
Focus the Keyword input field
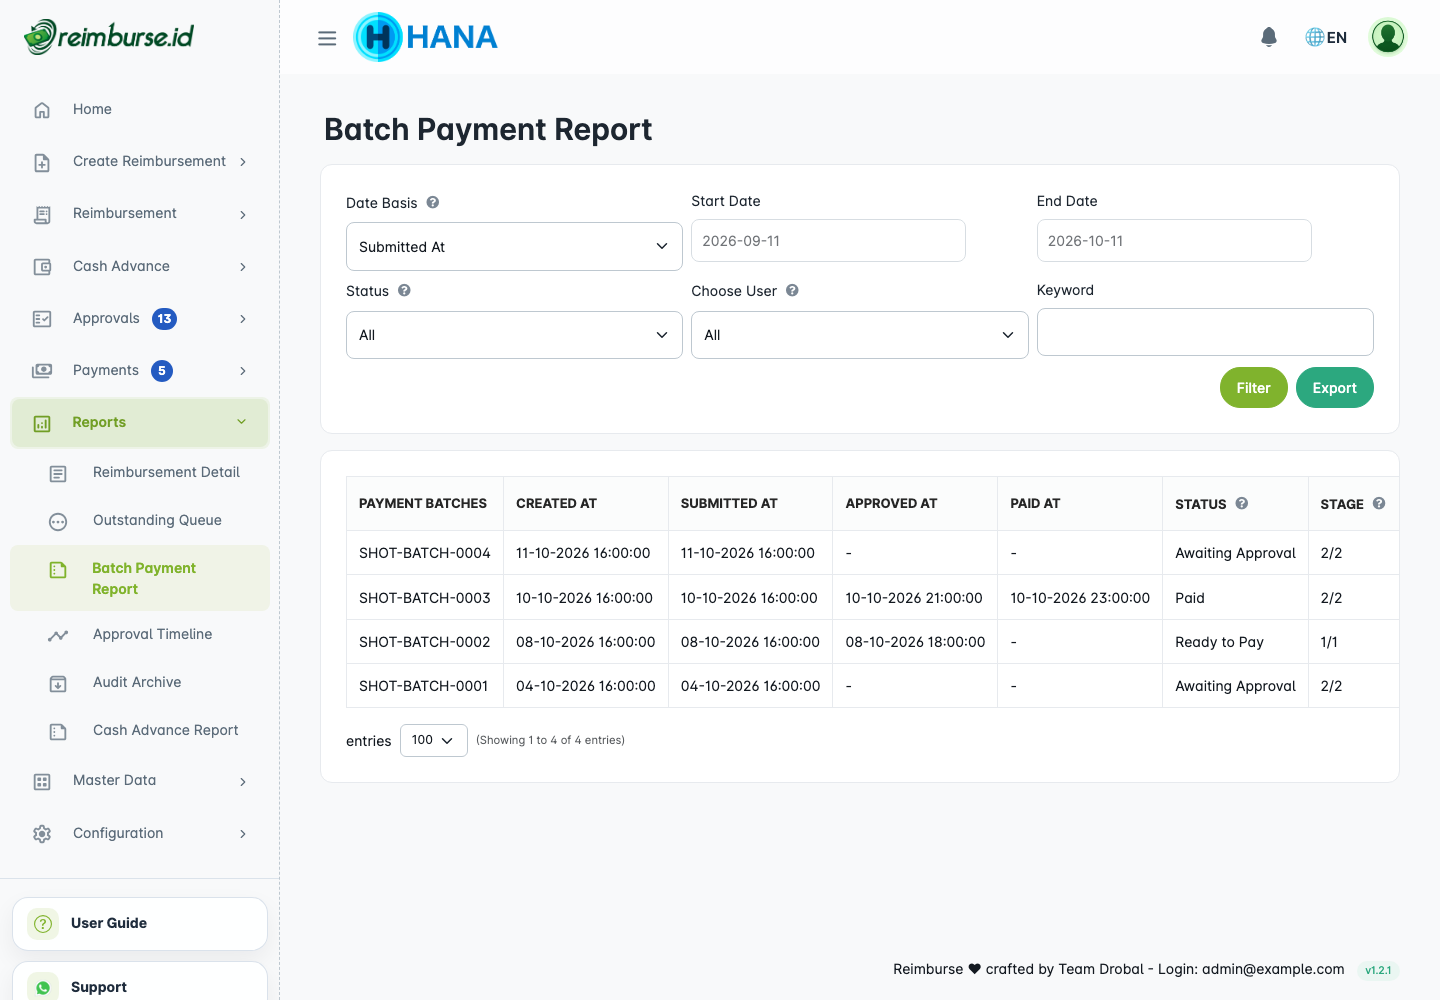pyautogui.click(x=1205, y=332)
